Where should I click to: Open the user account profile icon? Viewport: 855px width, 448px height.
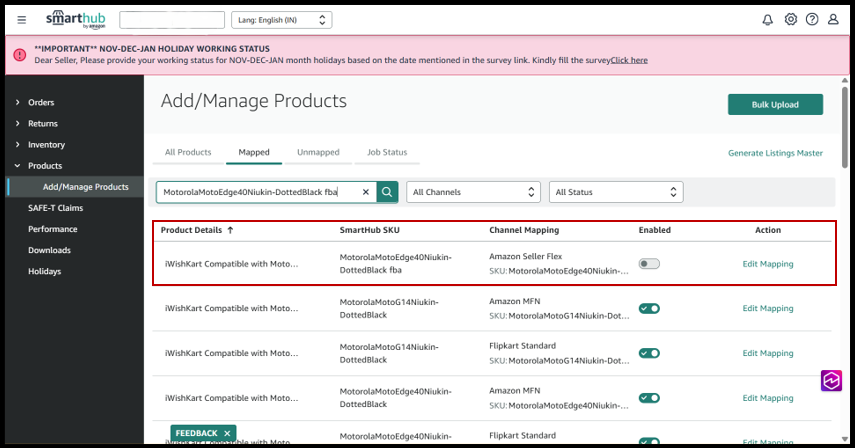point(834,20)
